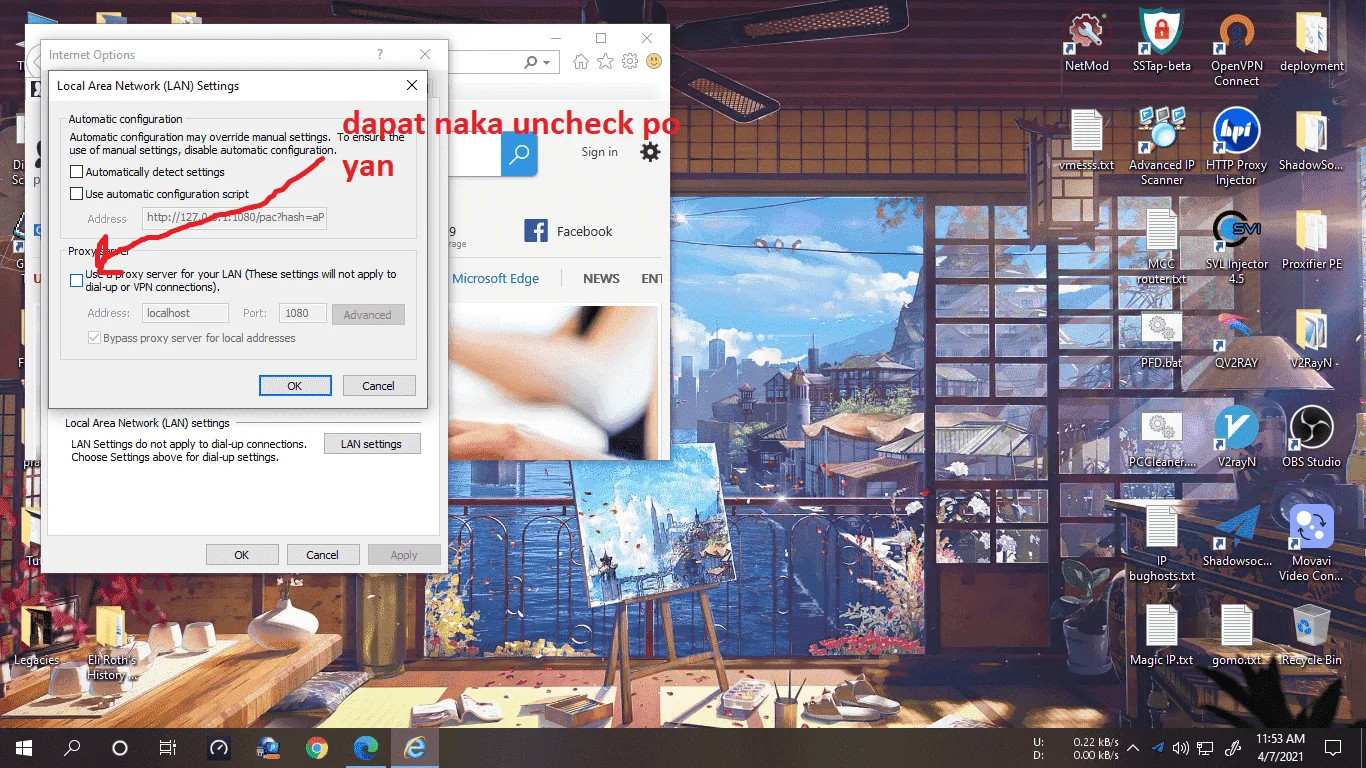Open the Recycle Bin on the desktop
1366x768 pixels.
tap(1311, 637)
